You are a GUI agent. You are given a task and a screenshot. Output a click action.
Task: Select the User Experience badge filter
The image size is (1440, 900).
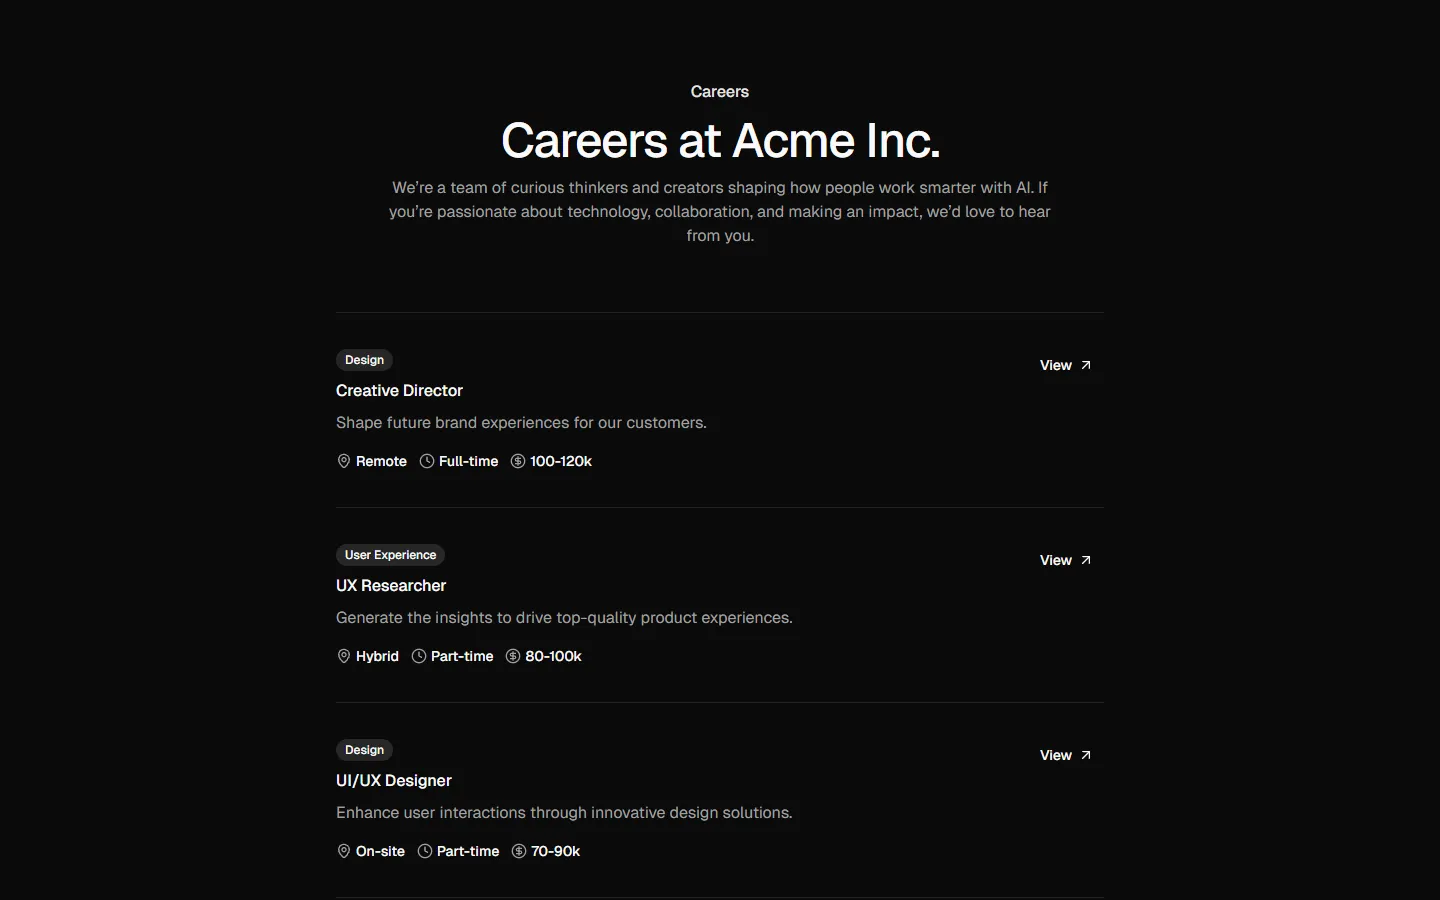coord(390,555)
